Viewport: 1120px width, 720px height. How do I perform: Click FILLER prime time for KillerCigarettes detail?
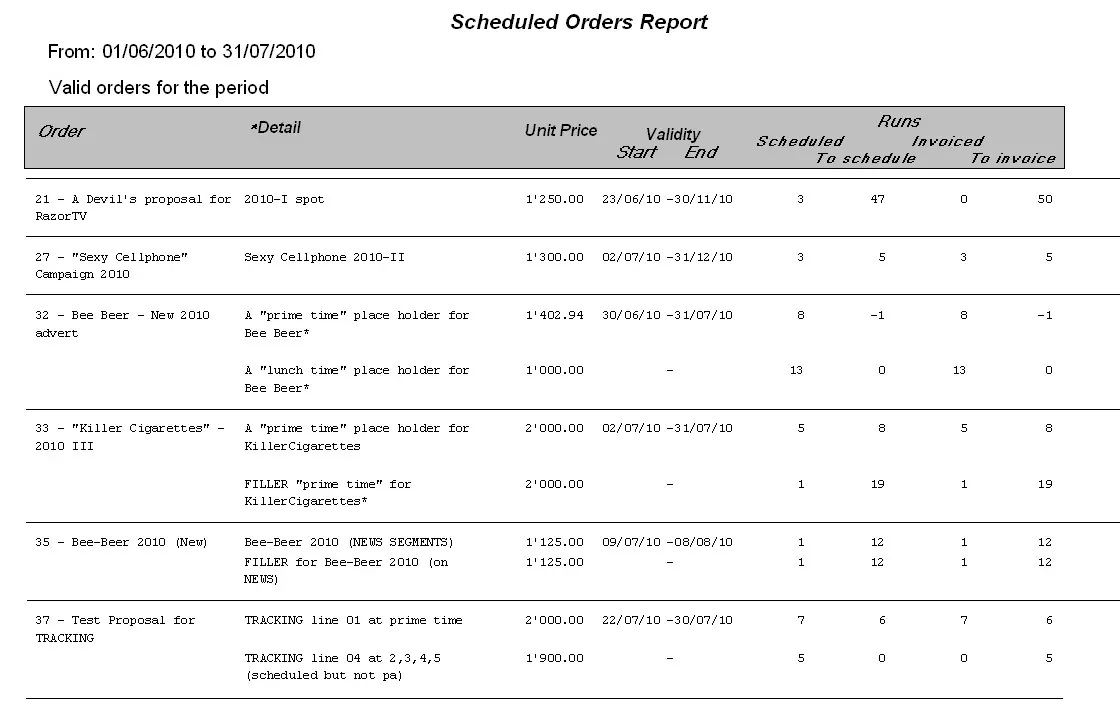[x=328, y=492]
